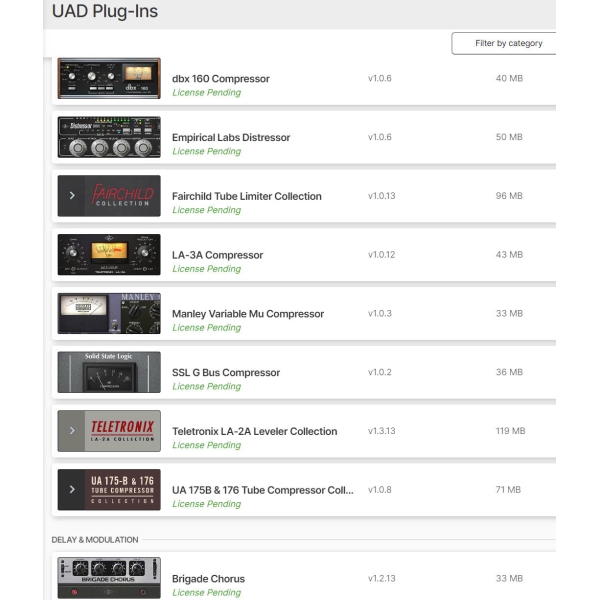Expand the Teletronix LA-2A Collection chevron

pyautogui.click(x=72, y=431)
